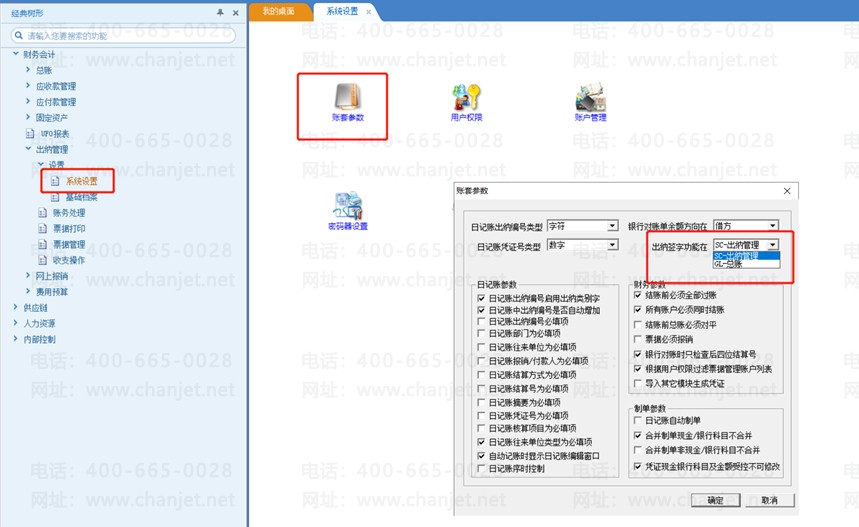The height and width of the screenshot is (527, 859).
Task: Open UFO报表 in the tree
Action: coord(55,134)
